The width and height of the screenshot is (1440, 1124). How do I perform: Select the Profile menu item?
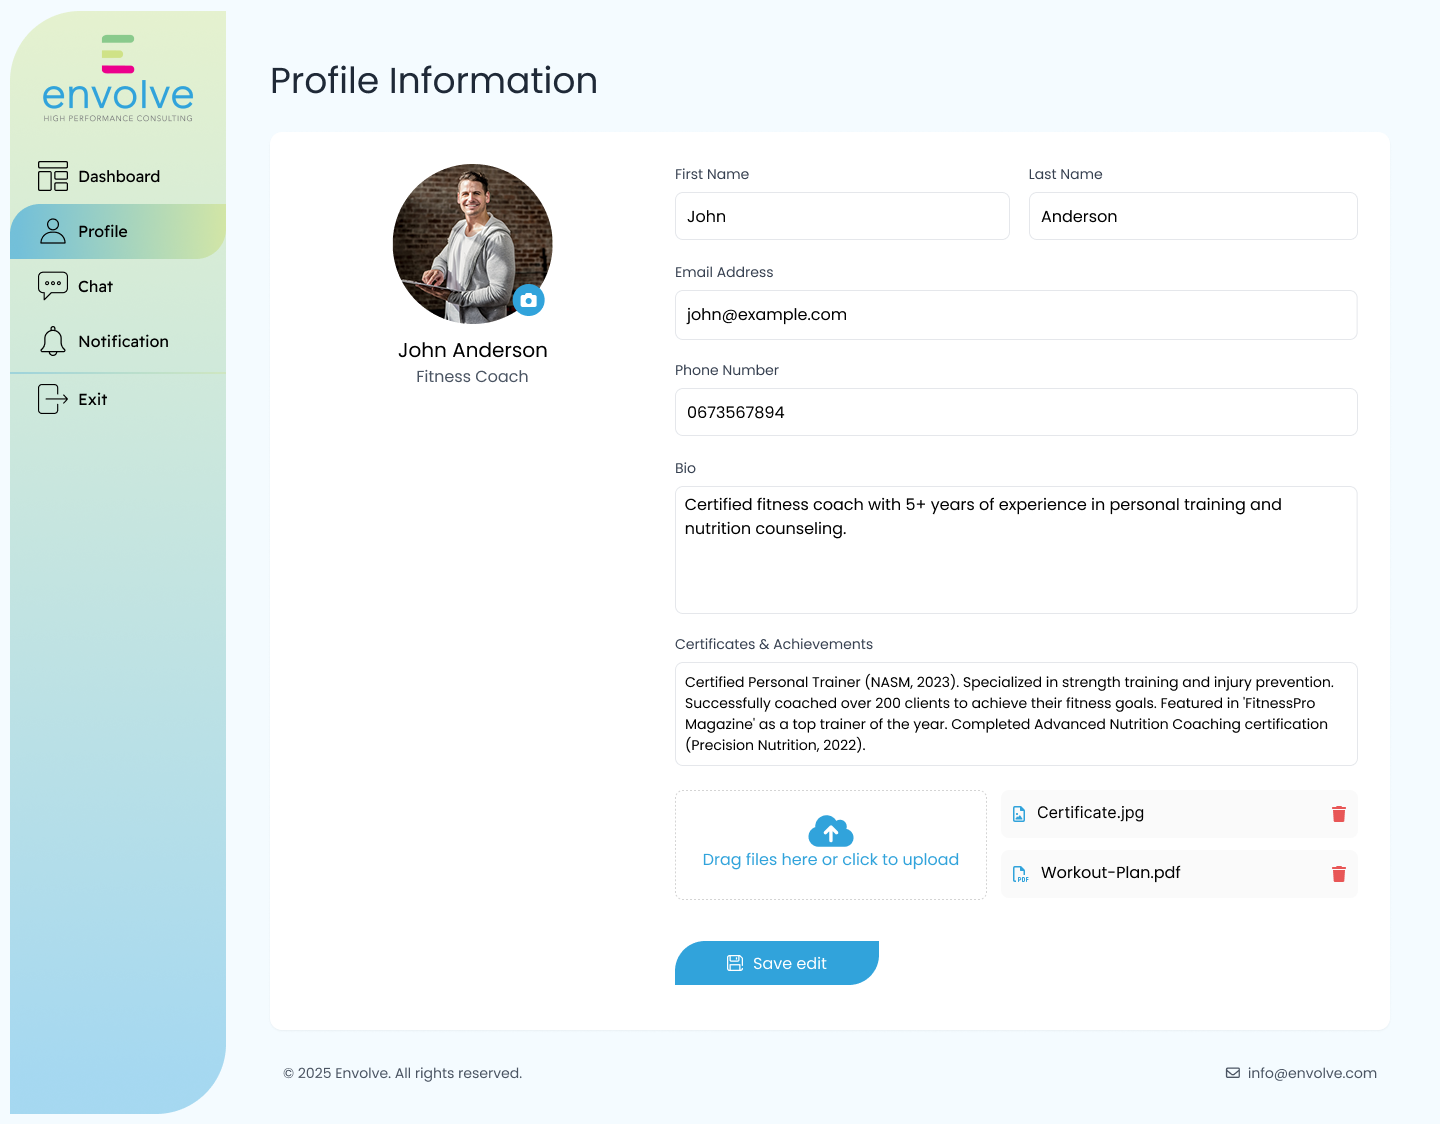point(118,231)
